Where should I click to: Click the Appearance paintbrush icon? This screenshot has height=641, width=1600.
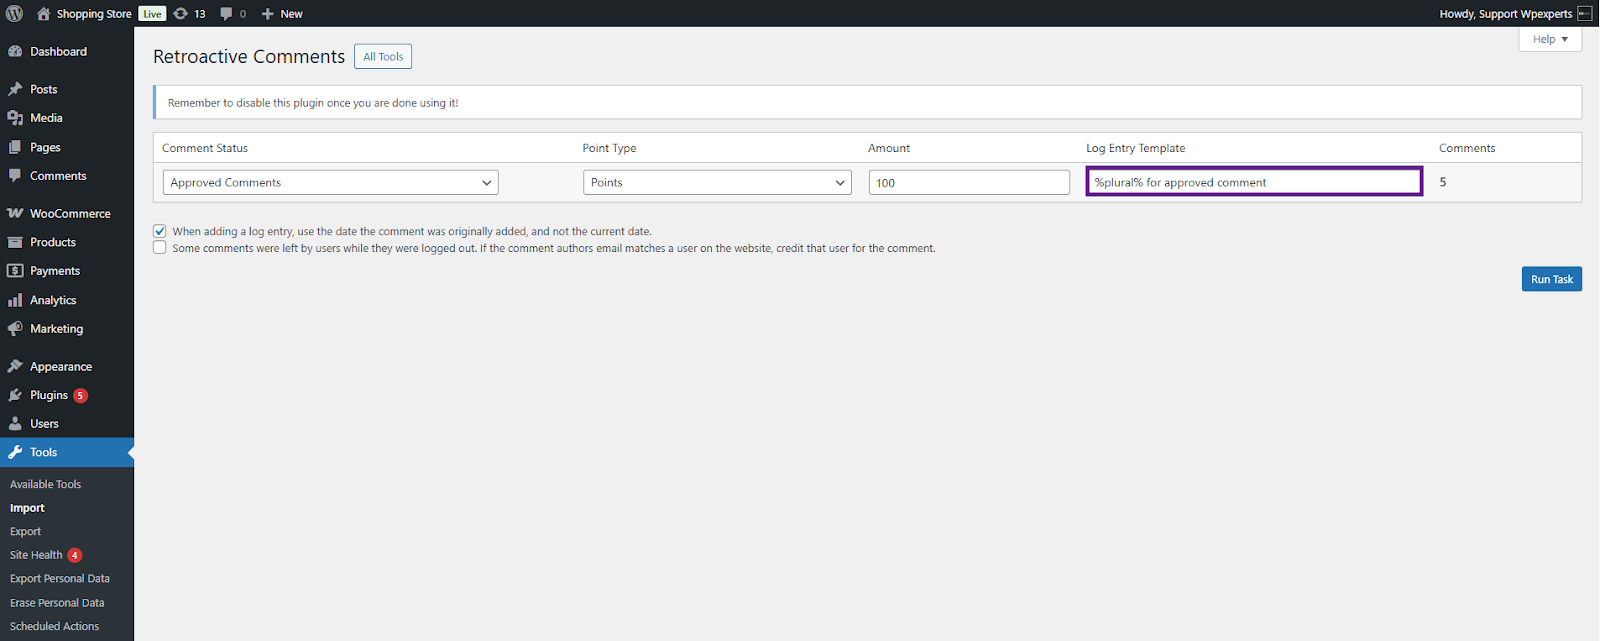[x=15, y=367]
